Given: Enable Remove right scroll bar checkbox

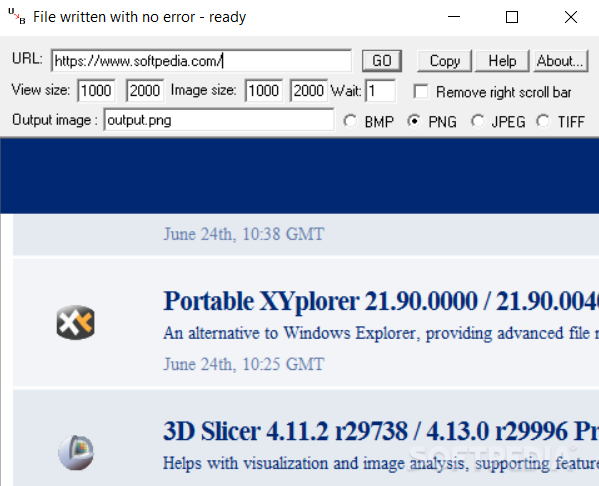Looking at the screenshot, I should click(421, 92).
